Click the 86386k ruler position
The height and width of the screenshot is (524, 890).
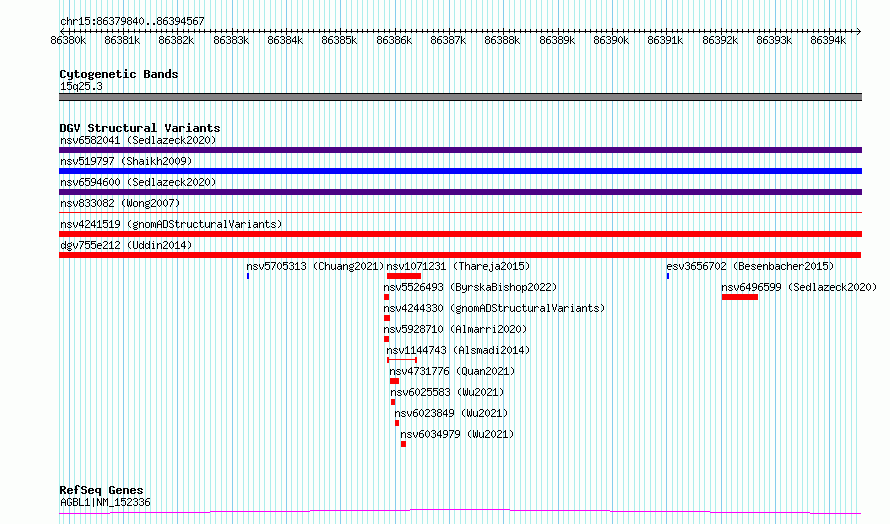pos(394,40)
